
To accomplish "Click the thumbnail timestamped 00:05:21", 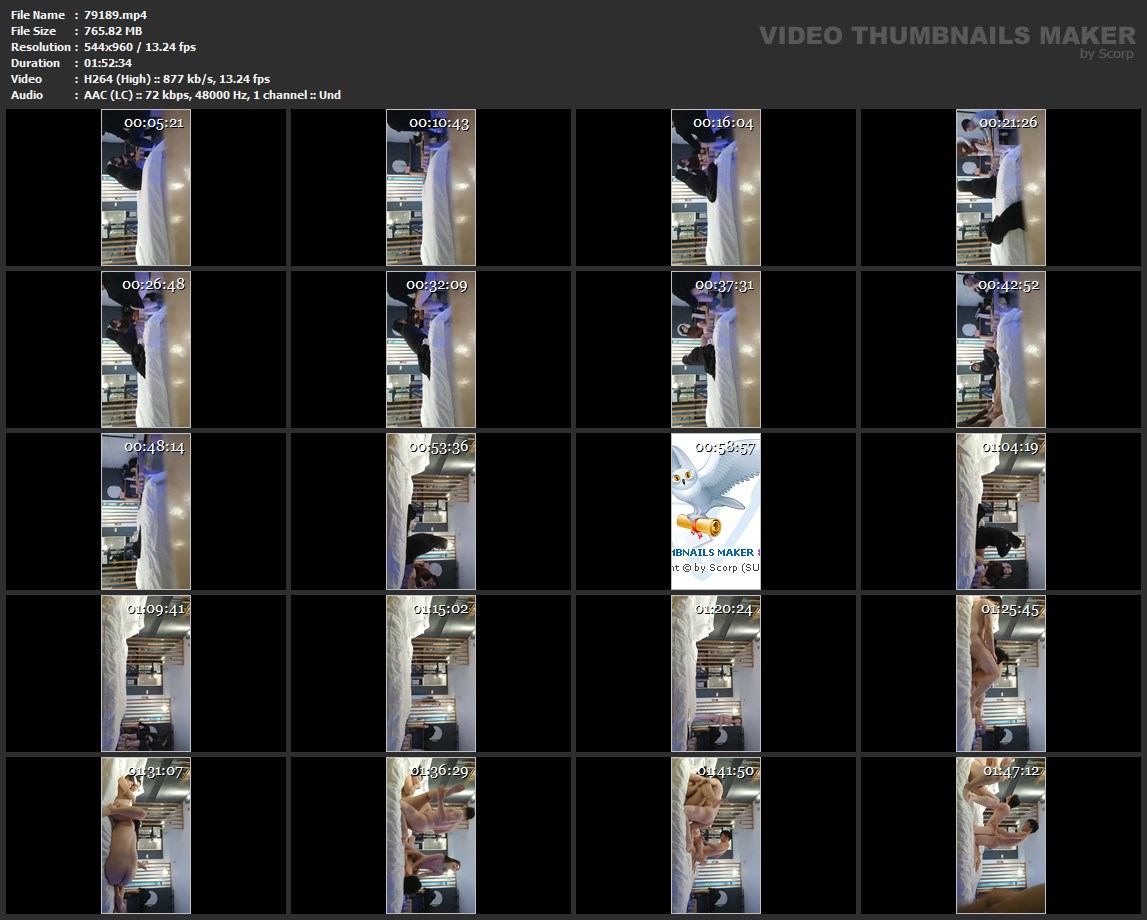I will pos(146,187).
